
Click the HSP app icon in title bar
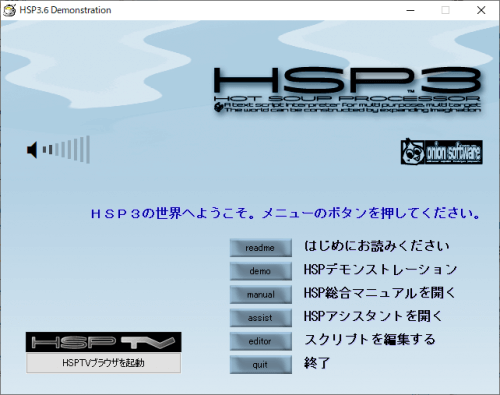click(9, 10)
